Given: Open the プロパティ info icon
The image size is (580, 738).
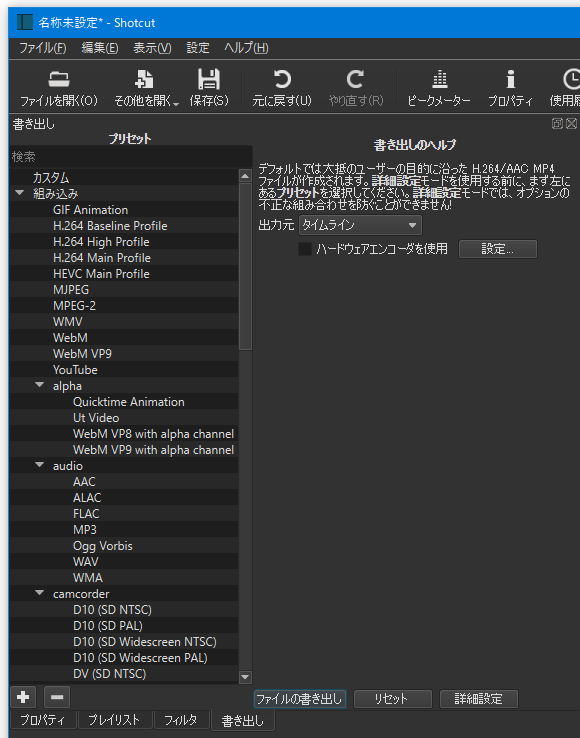Looking at the screenshot, I should [510, 80].
